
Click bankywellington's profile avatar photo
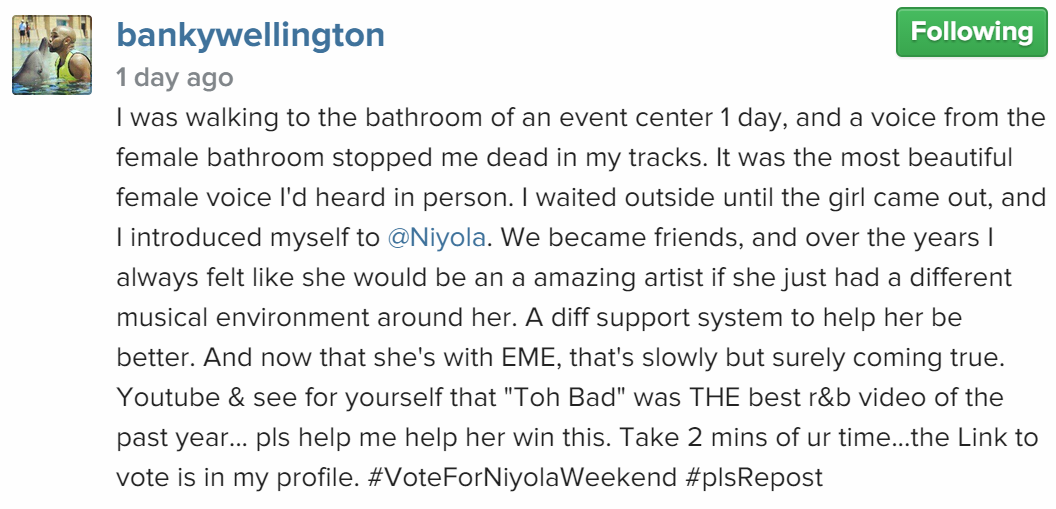(52, 55)
